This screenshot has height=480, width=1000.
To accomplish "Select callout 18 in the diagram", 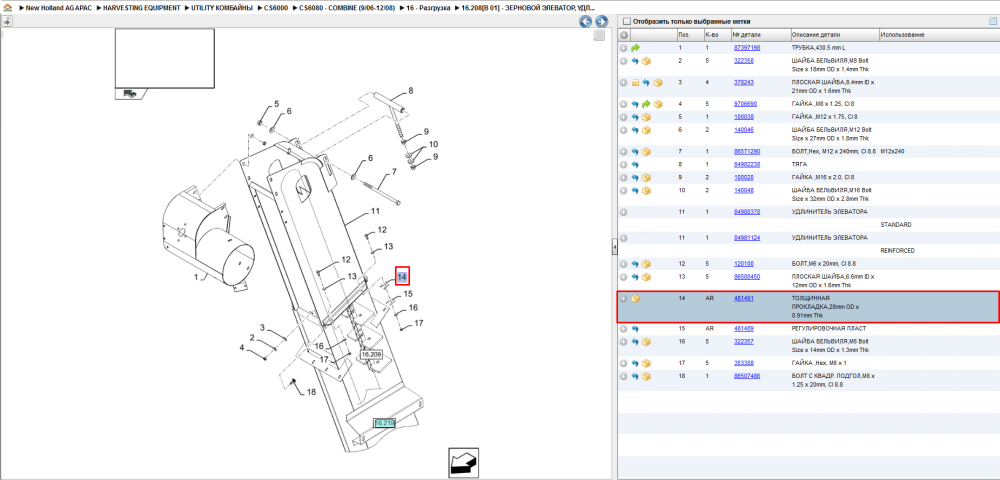I will point(311,392).
